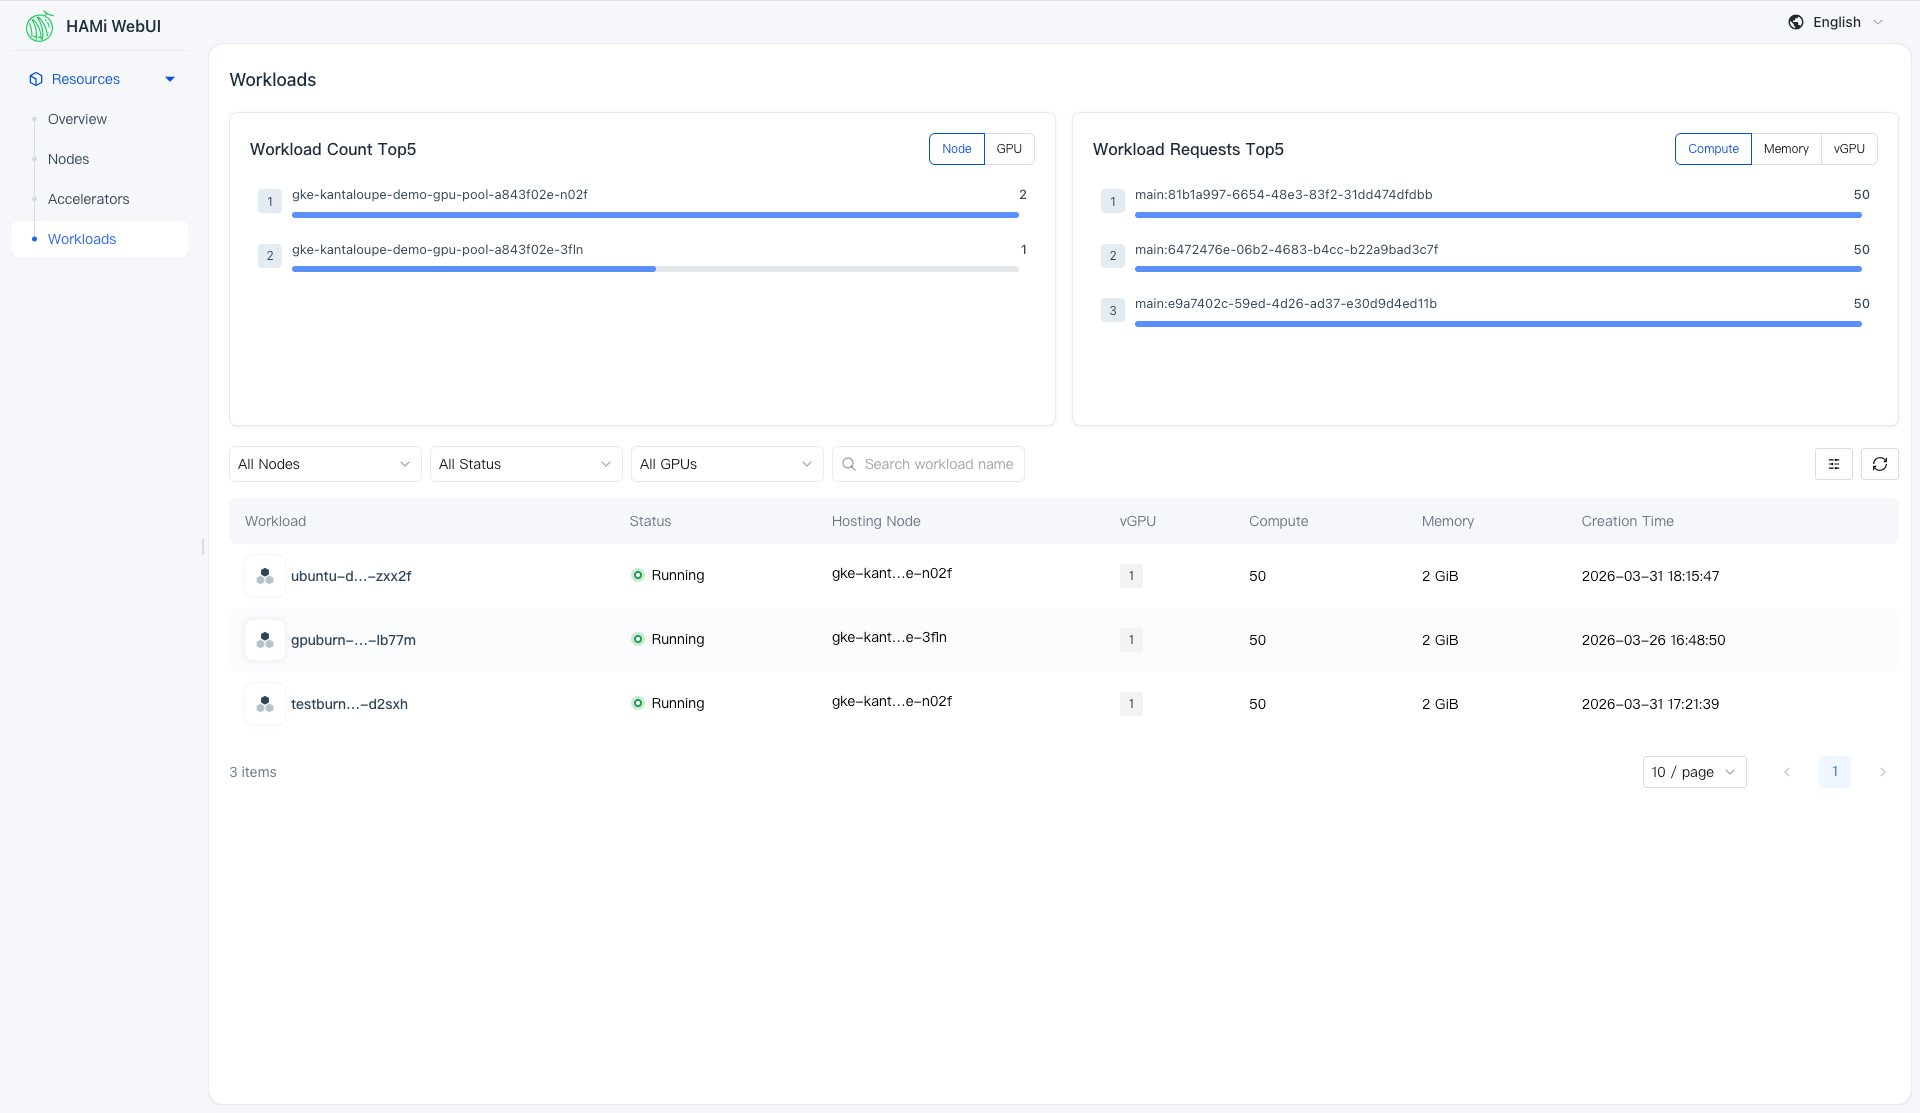Screen dimensions: 1920x1113
Task: Open the All Nodes filter dropdown
Action: pos(324,463)
